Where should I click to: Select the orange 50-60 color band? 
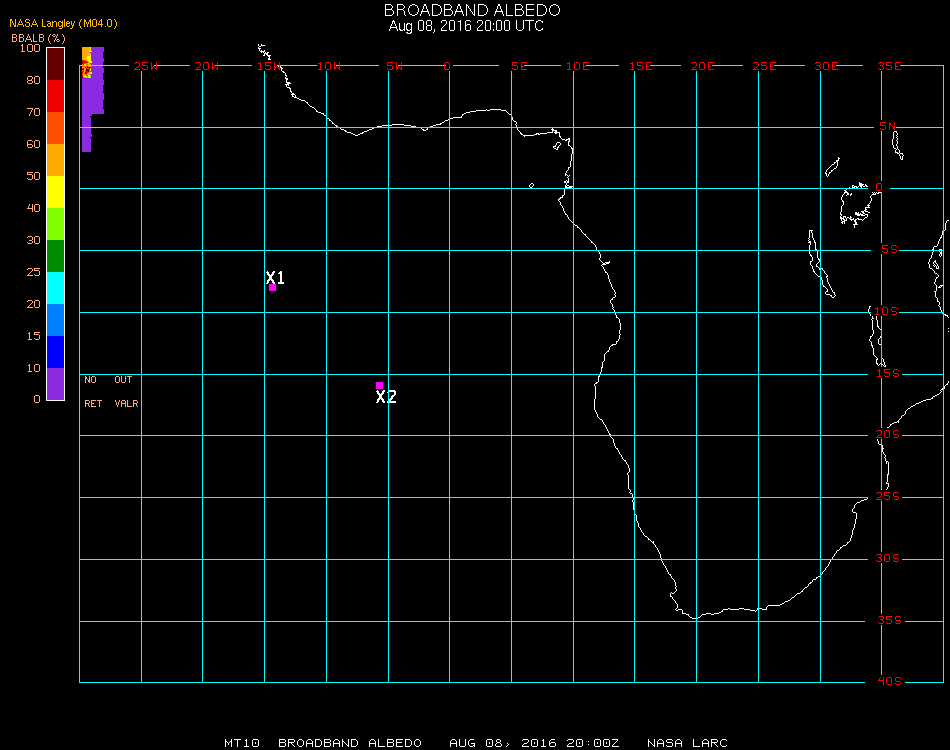56,160
